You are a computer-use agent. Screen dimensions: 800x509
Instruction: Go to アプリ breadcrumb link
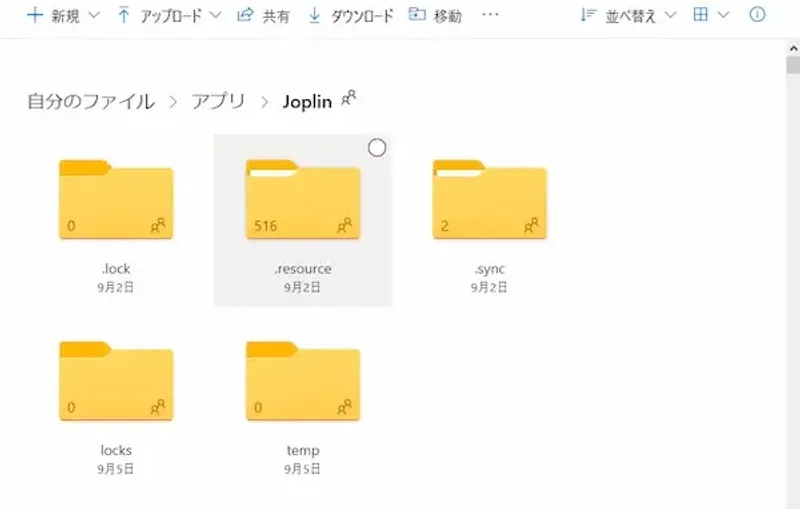pos(218,102)
